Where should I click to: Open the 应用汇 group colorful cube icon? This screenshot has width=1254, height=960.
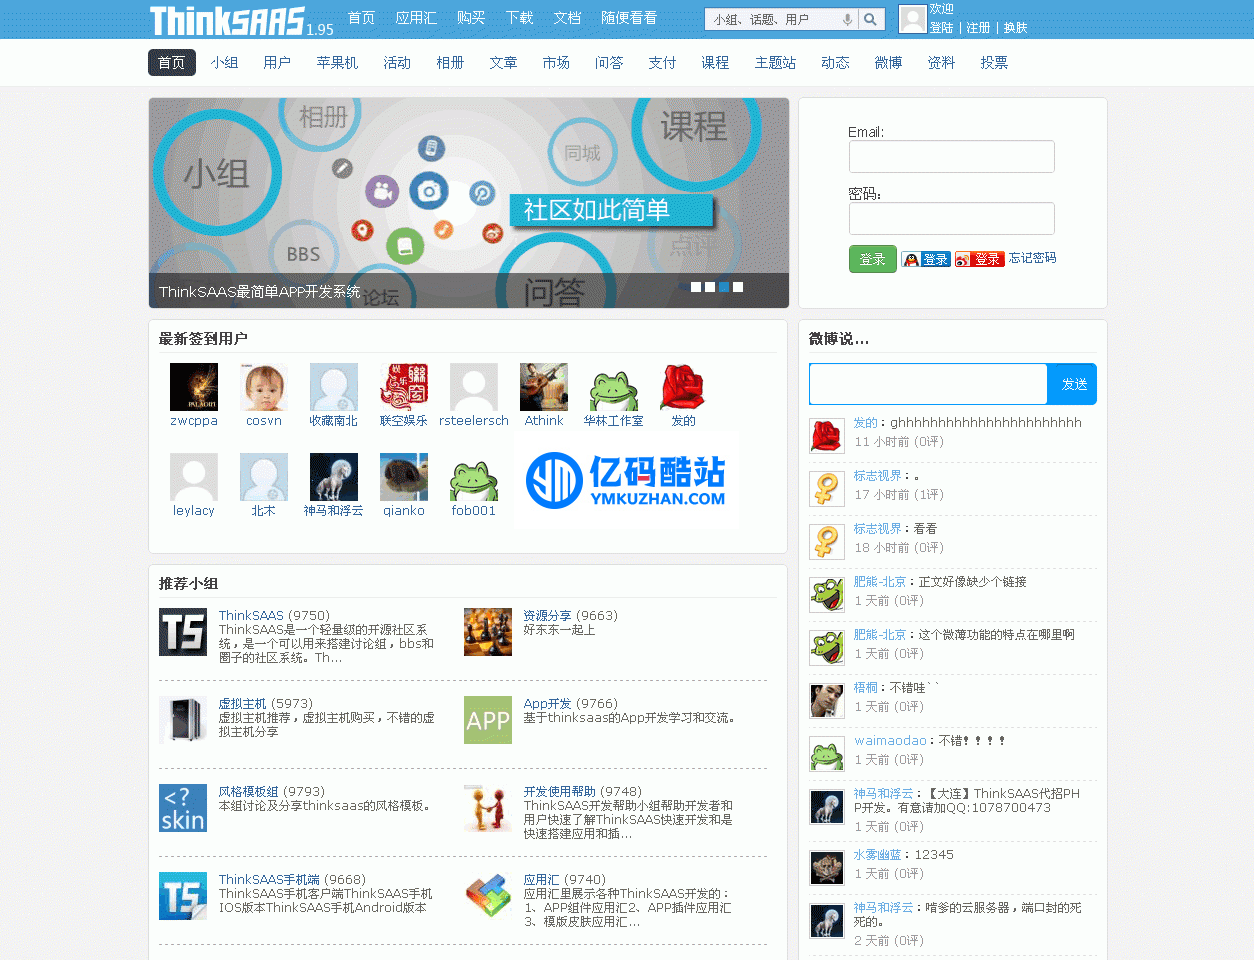488,896
